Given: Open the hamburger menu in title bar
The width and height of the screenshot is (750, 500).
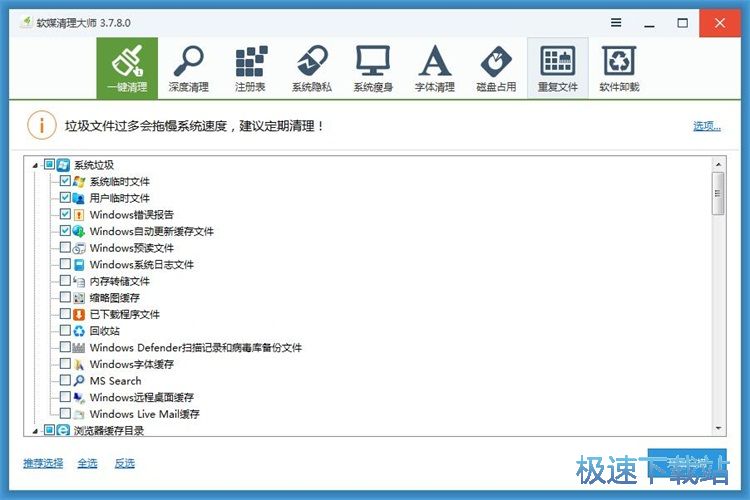Looking at the screenshot, I should [616, 22].
